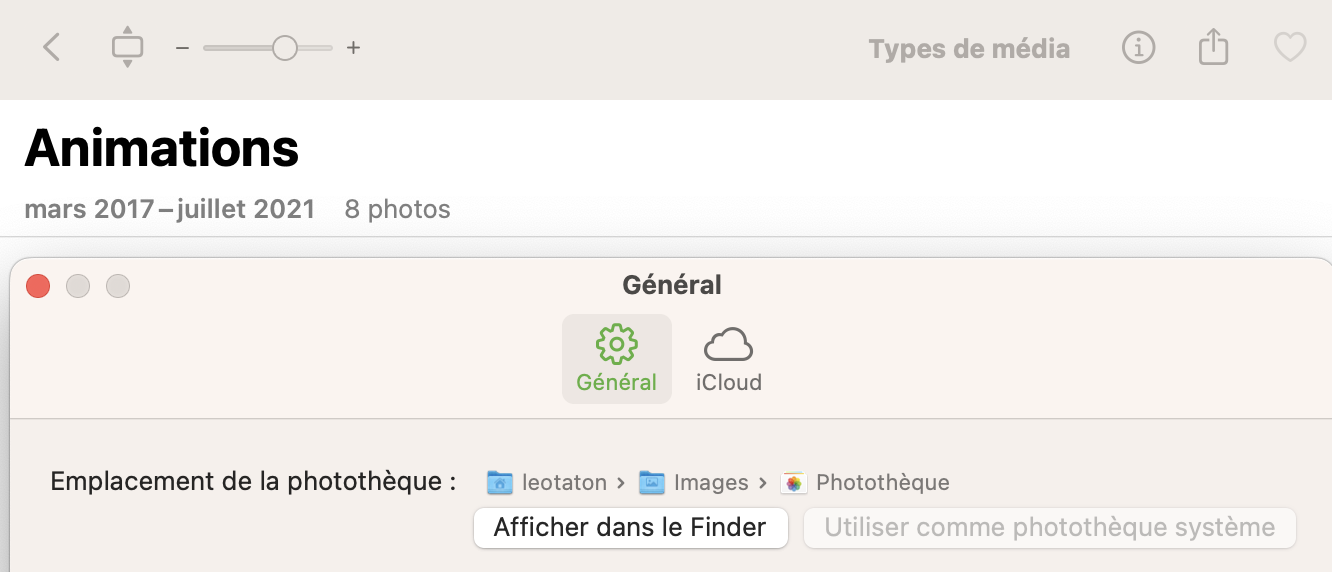Click the Animations album title
The height and width of the screenshot is (572, 1332).
161,148
